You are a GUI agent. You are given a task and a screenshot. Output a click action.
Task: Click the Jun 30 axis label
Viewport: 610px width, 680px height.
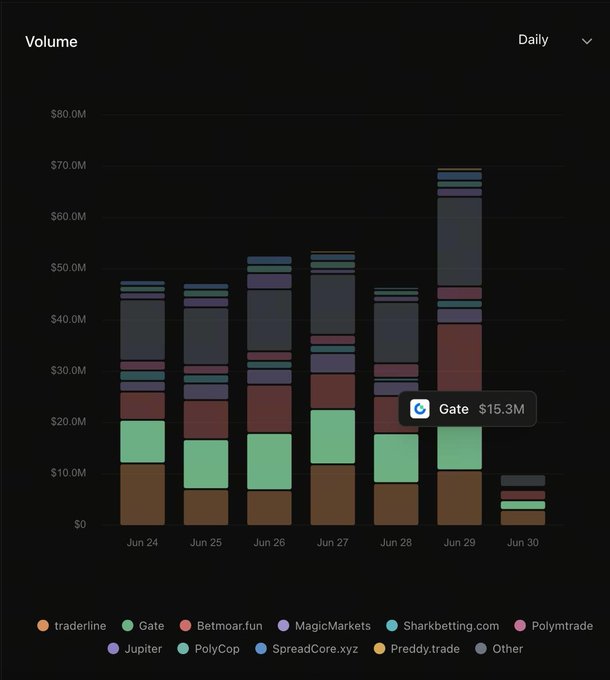point(523,543)
